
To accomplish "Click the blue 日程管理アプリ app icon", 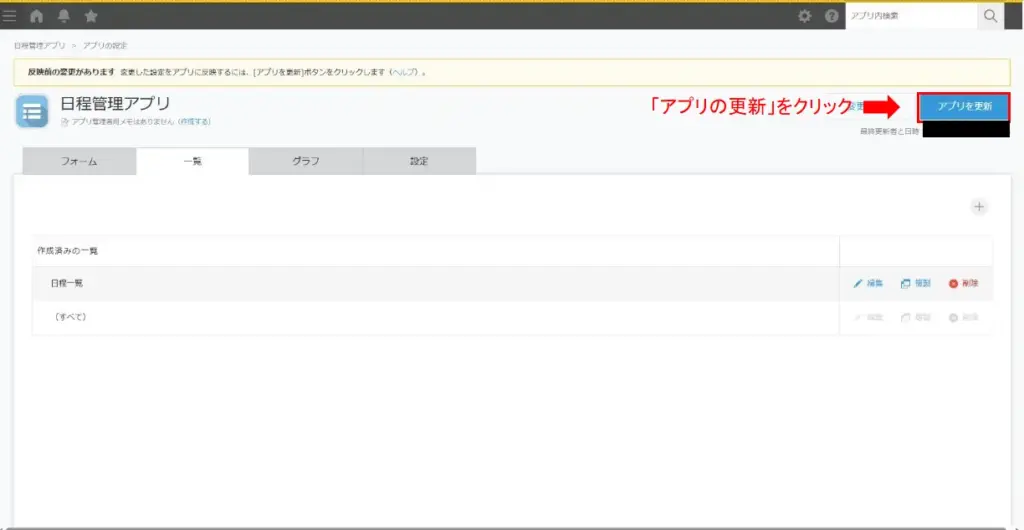I will (x=32, y=112).
